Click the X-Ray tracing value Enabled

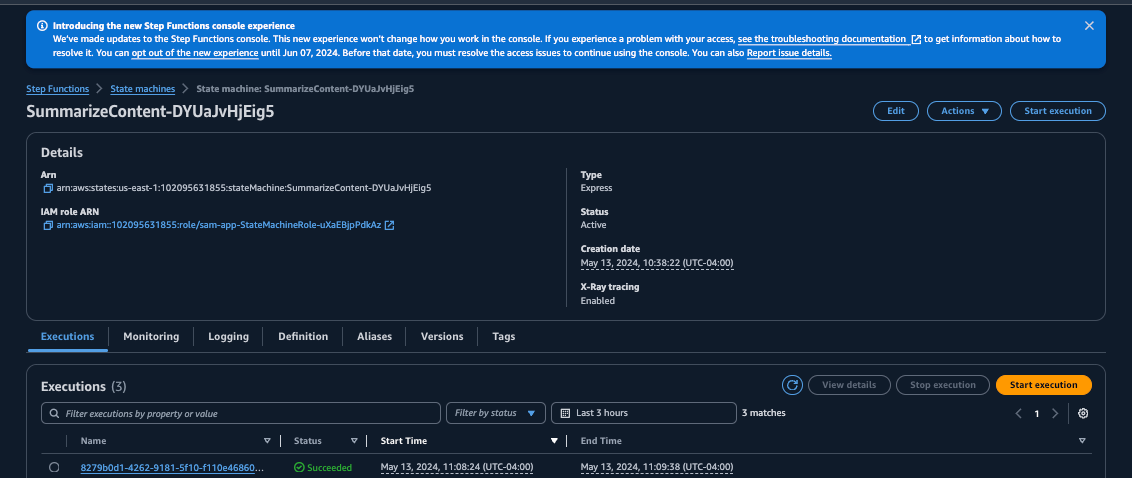coord(598,300)
